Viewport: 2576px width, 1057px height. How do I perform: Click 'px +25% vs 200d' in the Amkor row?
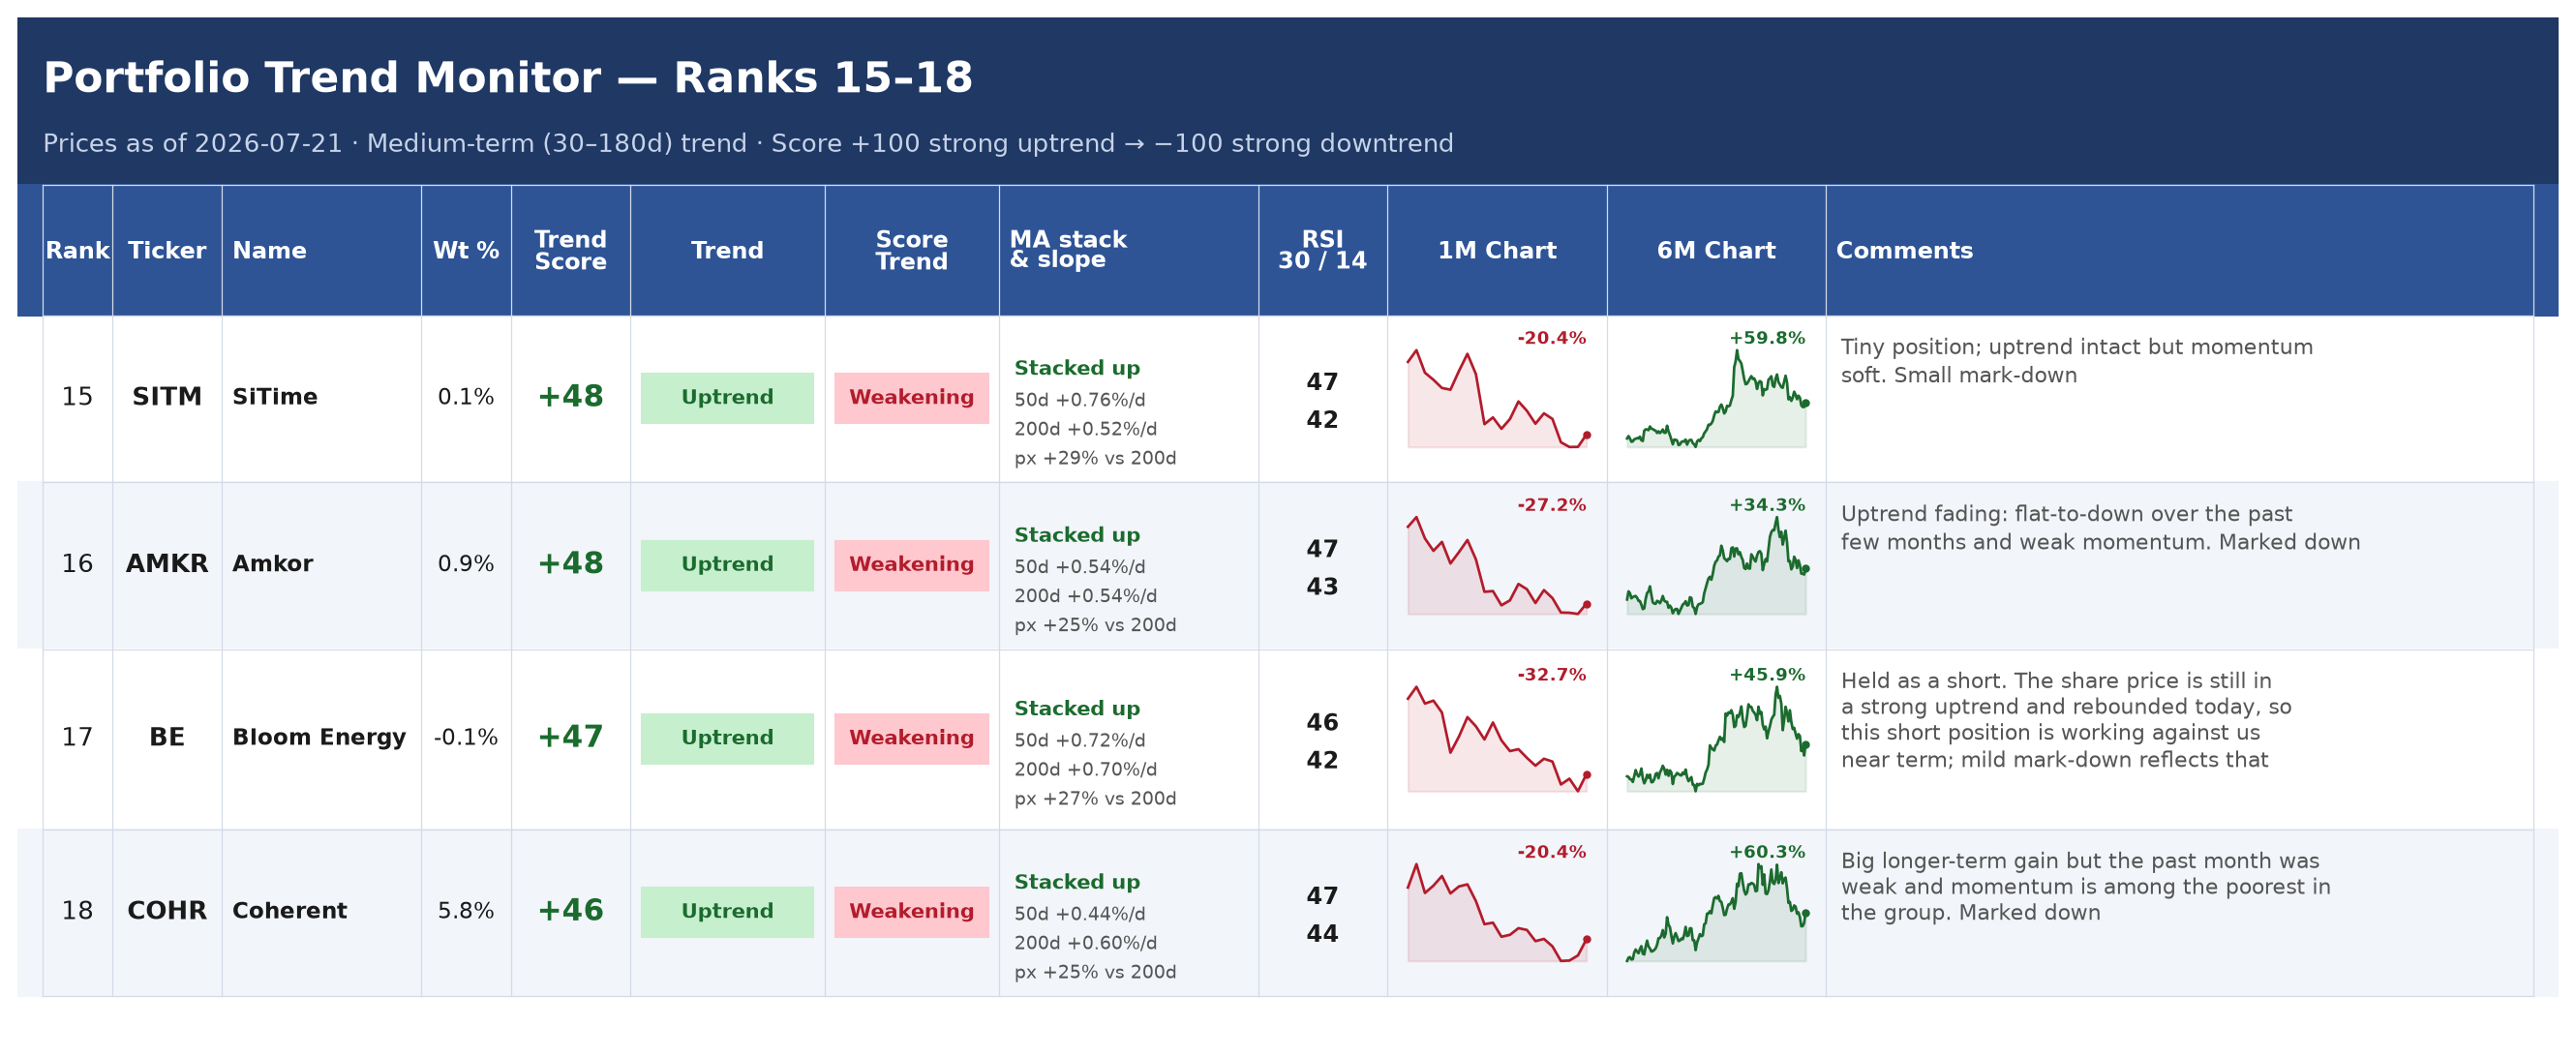(1095, 625)
